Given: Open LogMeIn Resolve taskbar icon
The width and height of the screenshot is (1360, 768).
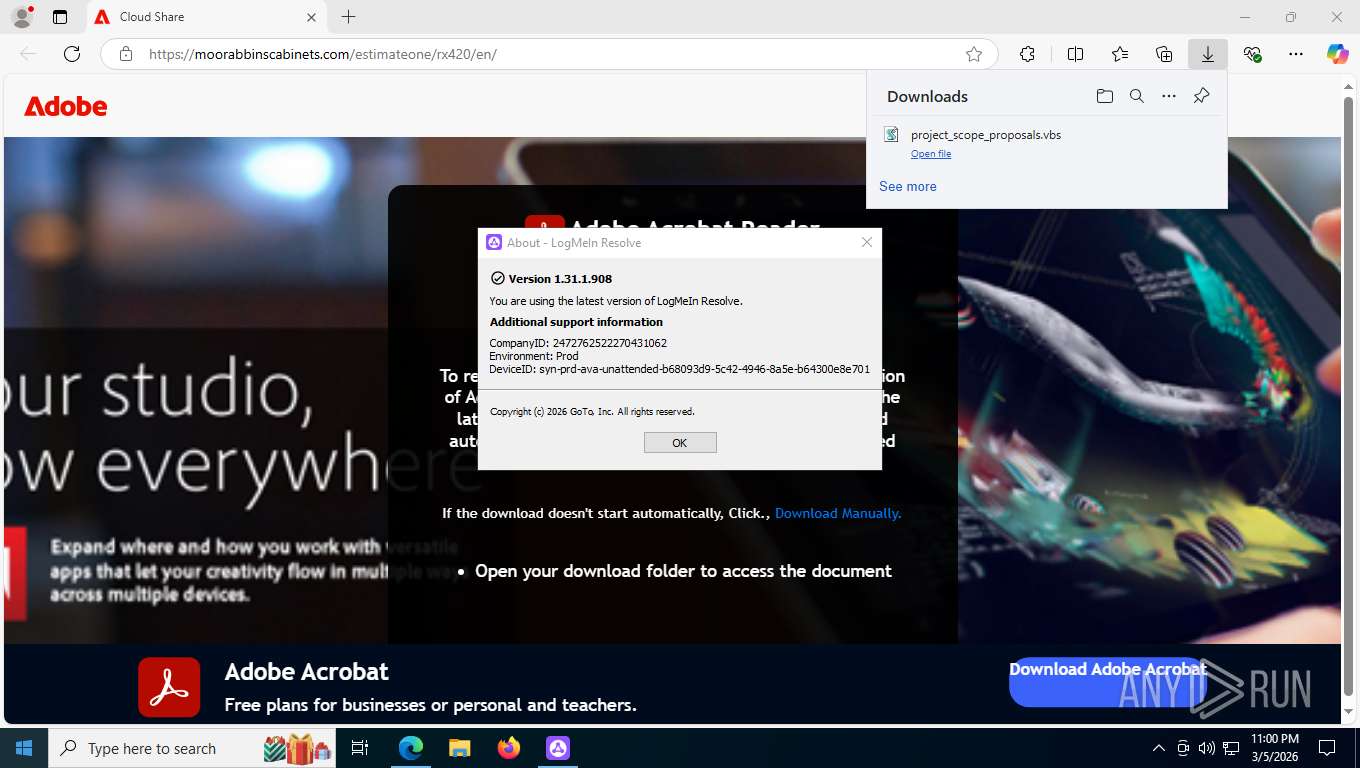Looking at the screenshot, I should 557,748.
